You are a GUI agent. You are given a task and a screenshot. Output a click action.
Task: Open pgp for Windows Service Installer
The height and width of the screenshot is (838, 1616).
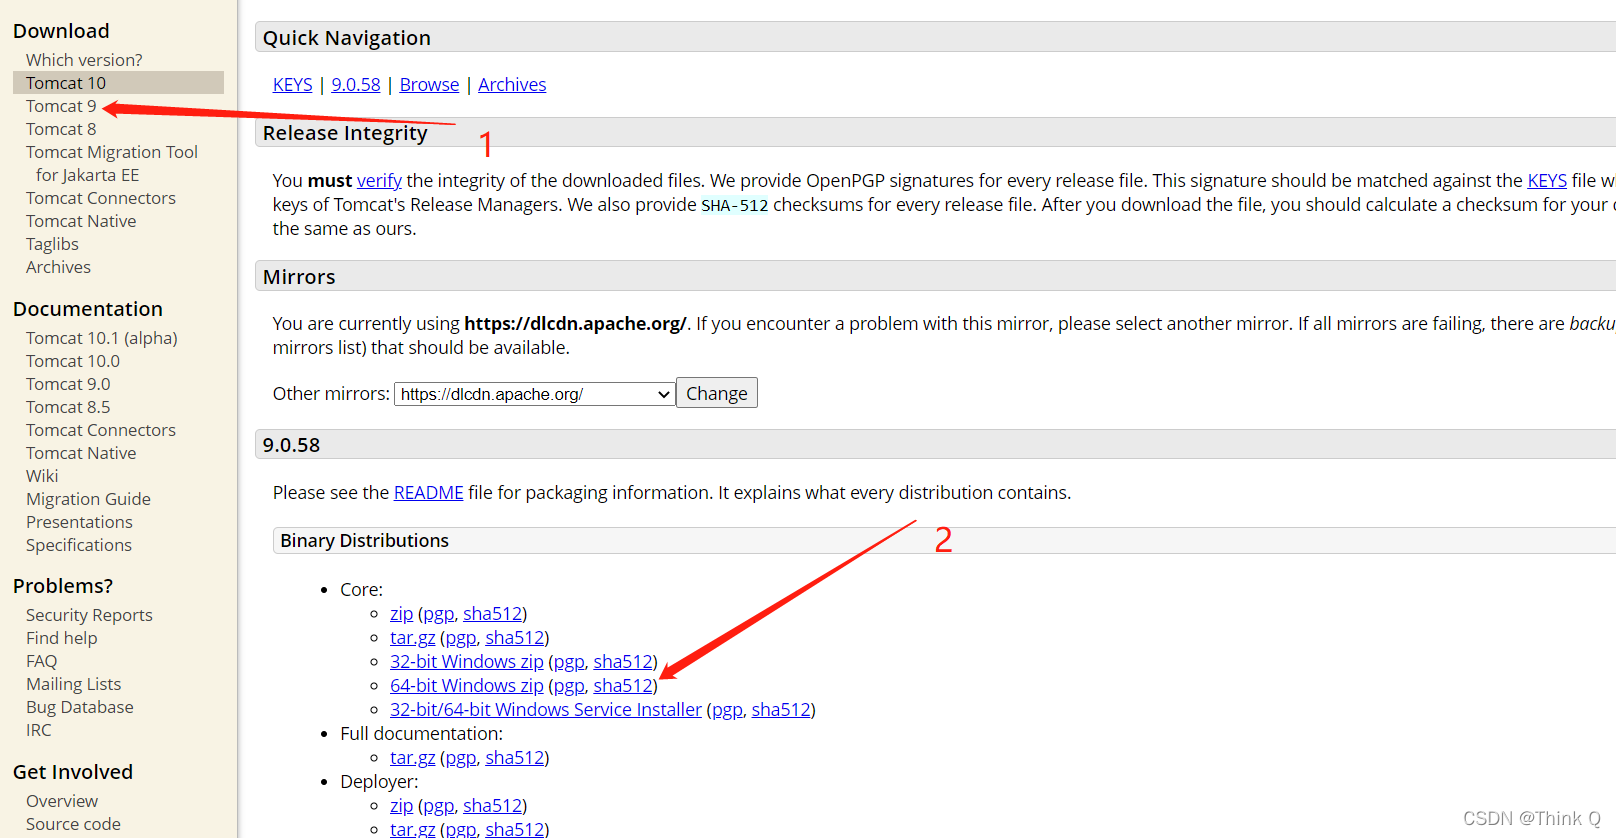727,710
